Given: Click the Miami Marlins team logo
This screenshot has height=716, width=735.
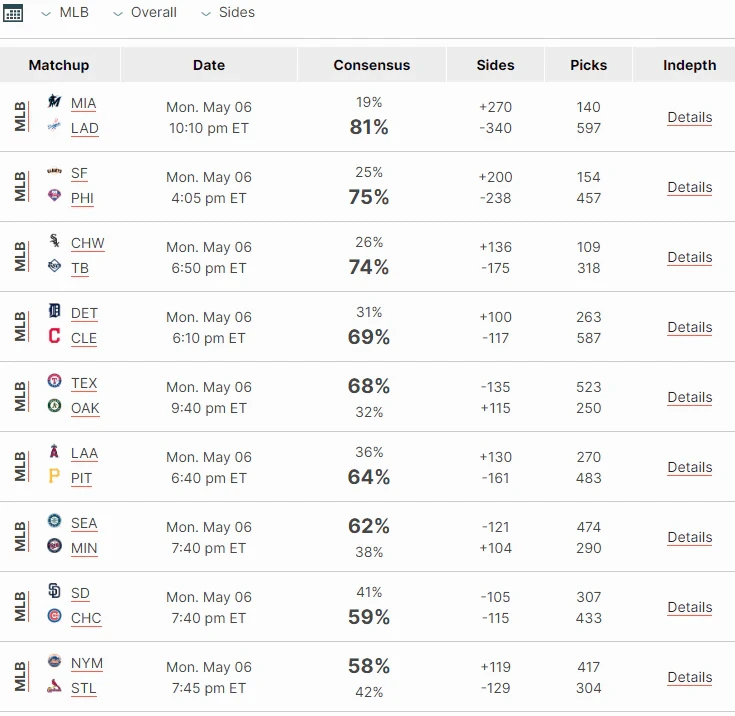Looking at the screenshot, I should click(54, 100).
